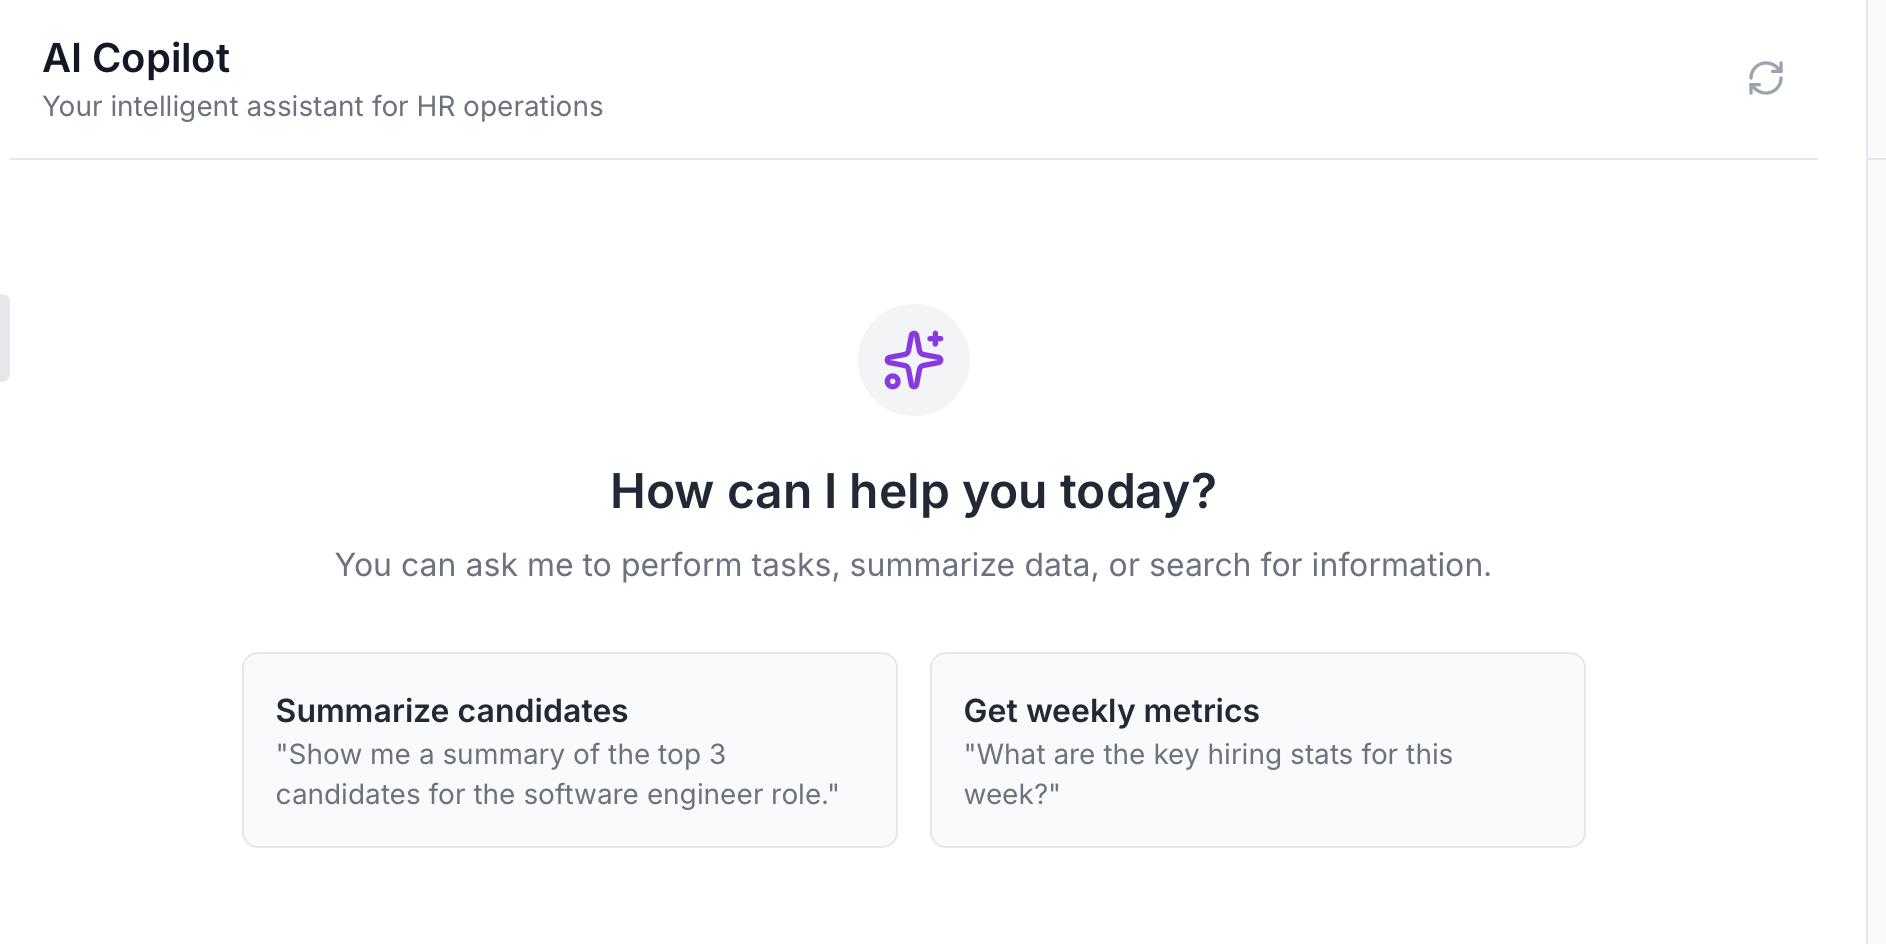Screen dimensions: 1886x944
Task: Select the Get weekly metrics suggestion card
Action: [1257, 749]
